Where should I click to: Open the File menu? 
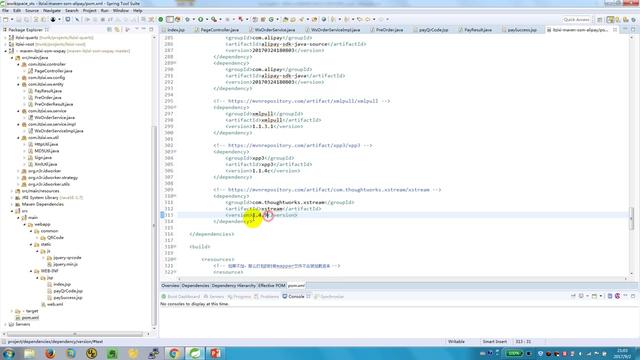(5, 11)
